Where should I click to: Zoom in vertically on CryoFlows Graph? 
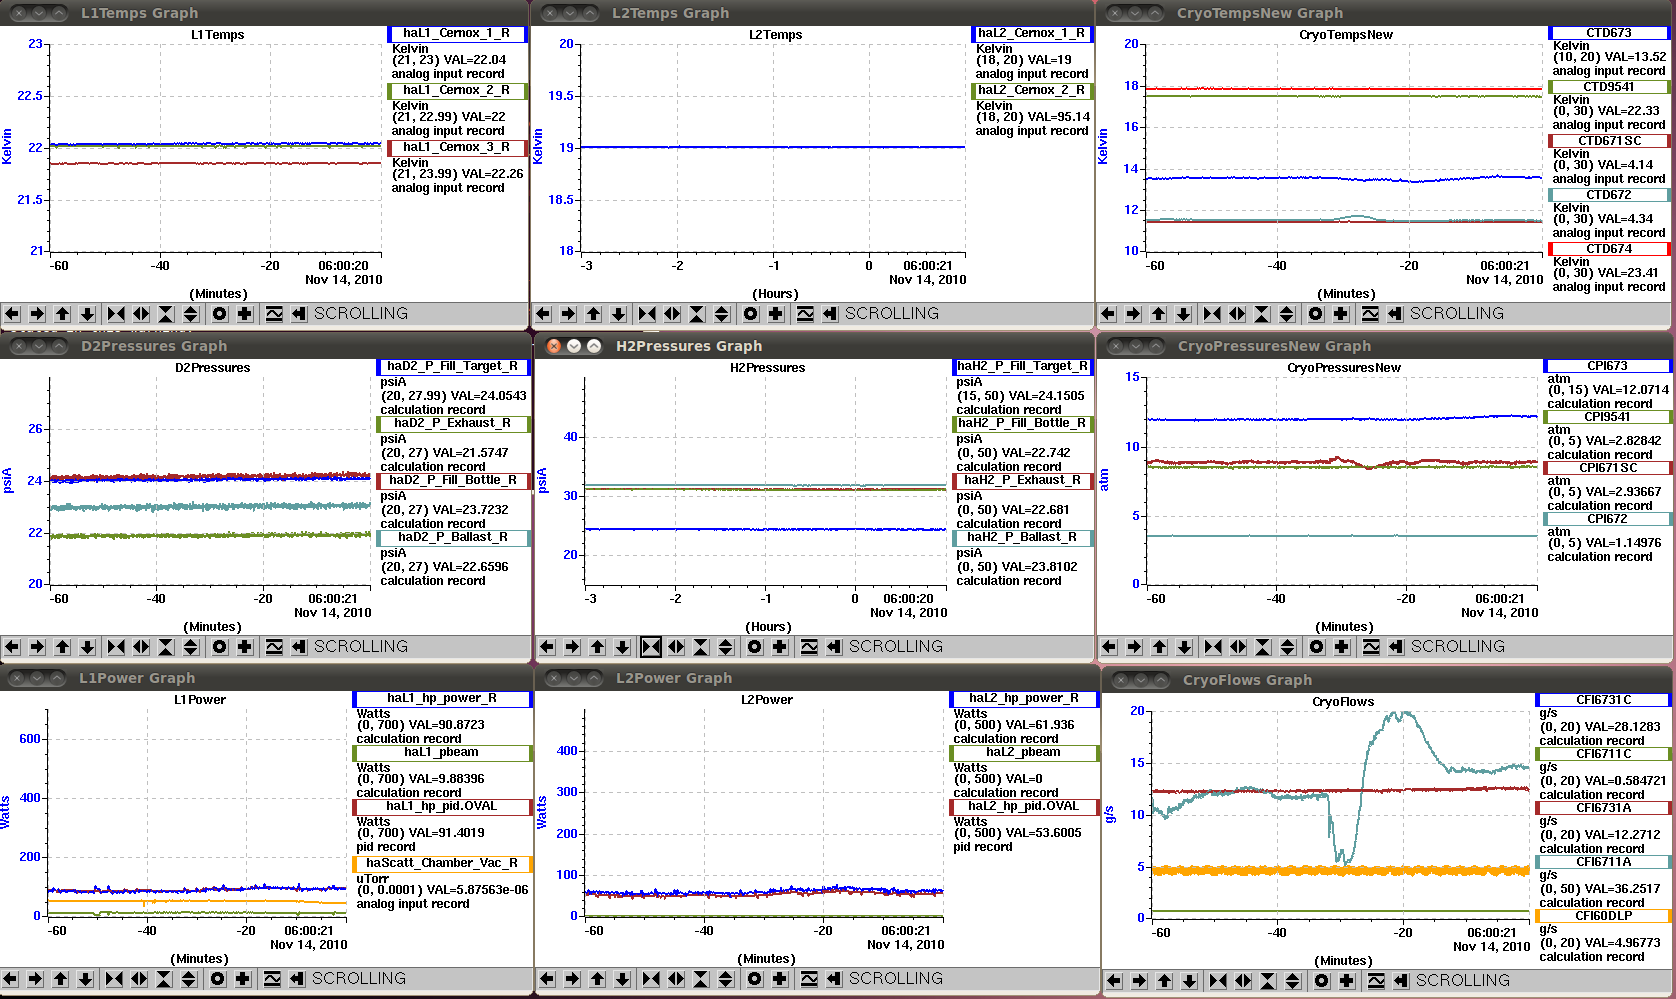point(1268,981)
